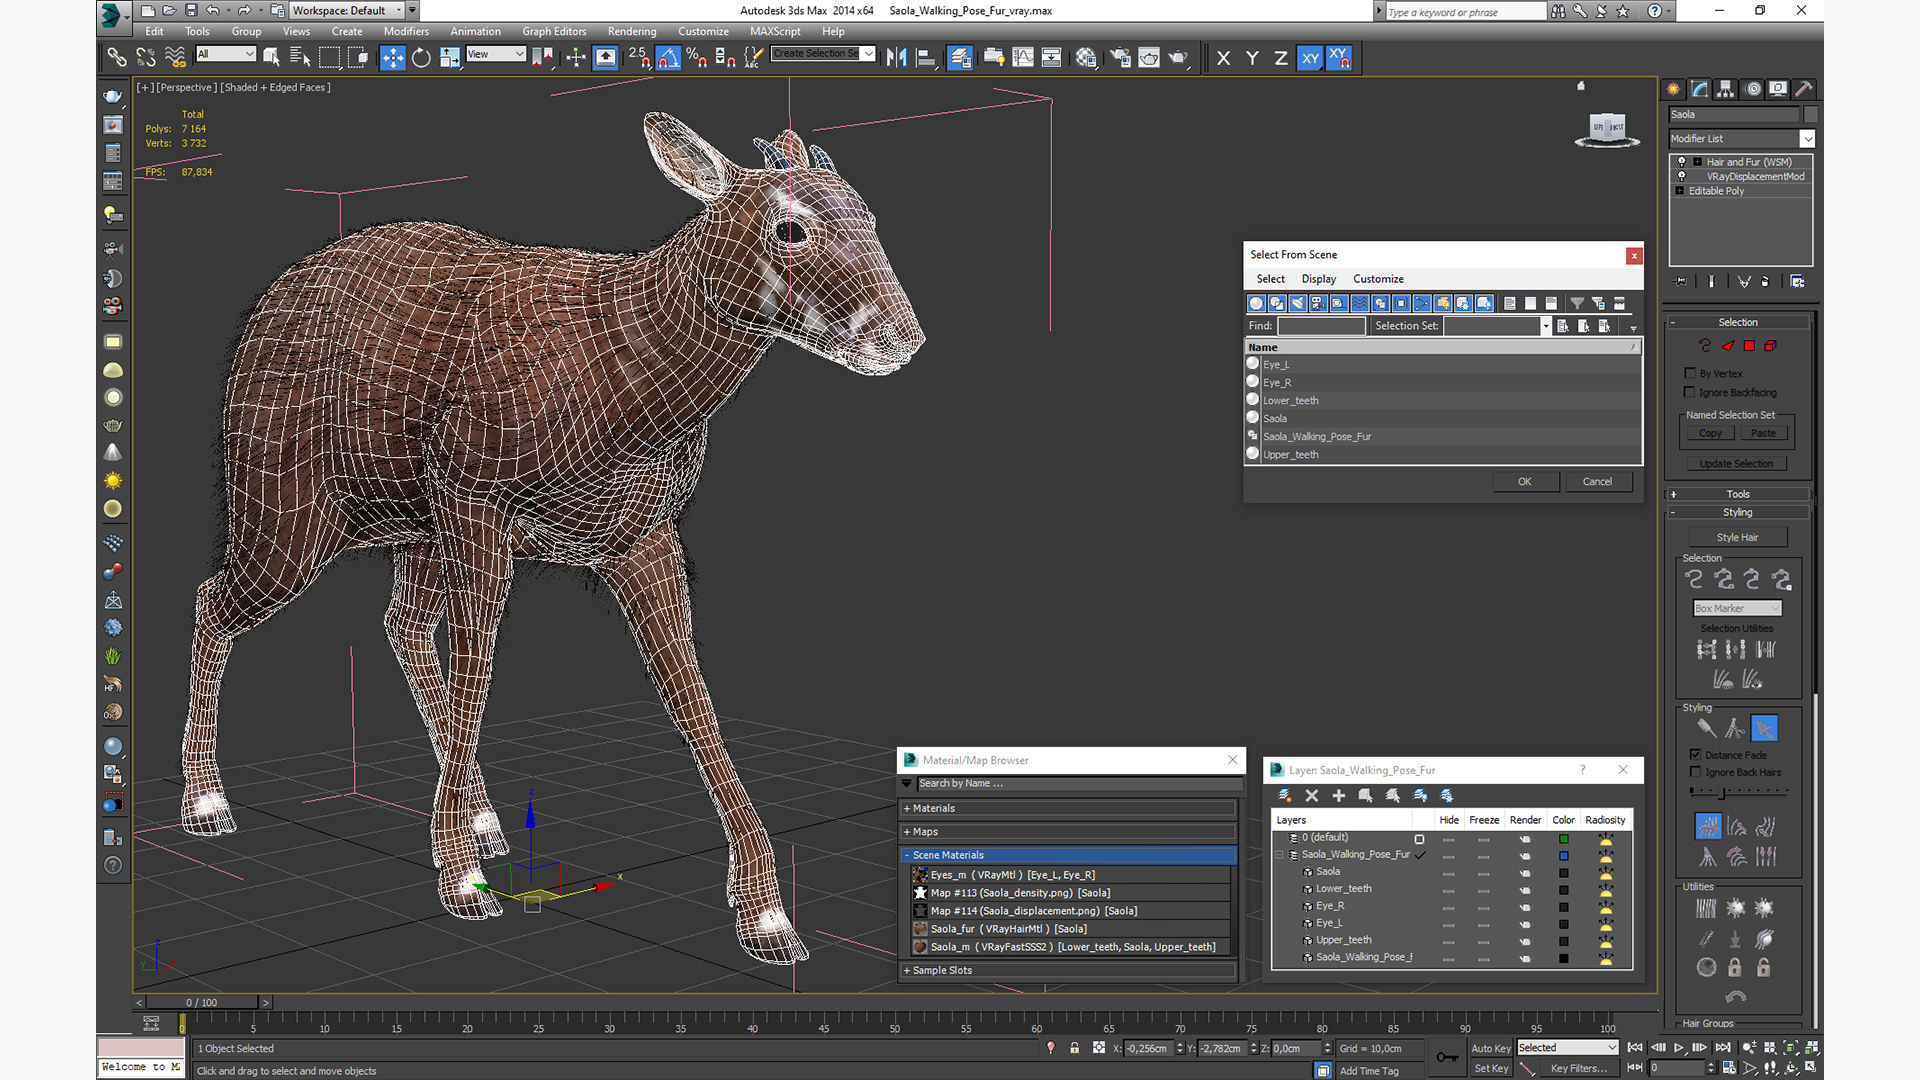Expand the Maps section in the Material Browser

(1068, 831)
